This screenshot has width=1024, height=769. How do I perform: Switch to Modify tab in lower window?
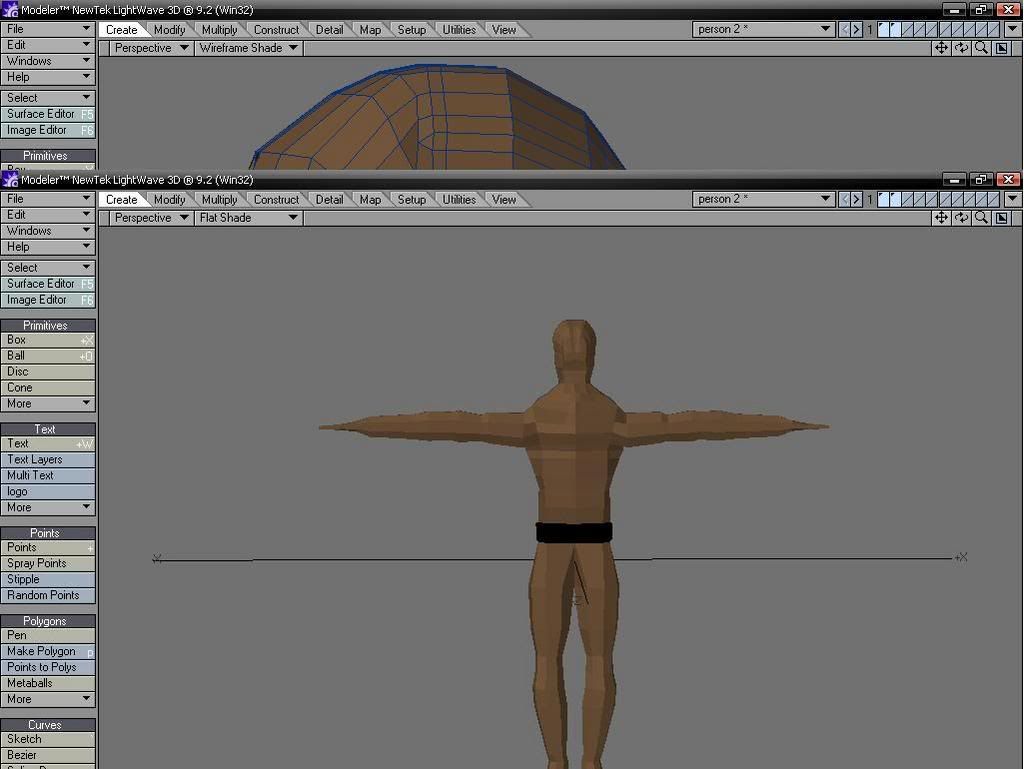pyautogui.click(x=169, y=200)
